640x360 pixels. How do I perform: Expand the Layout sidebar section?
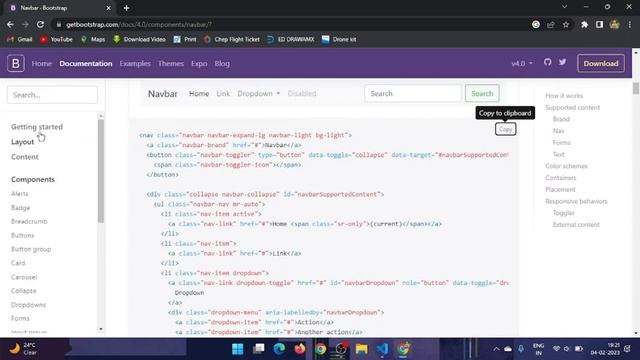pyautogui.click(x=22, y=142)
